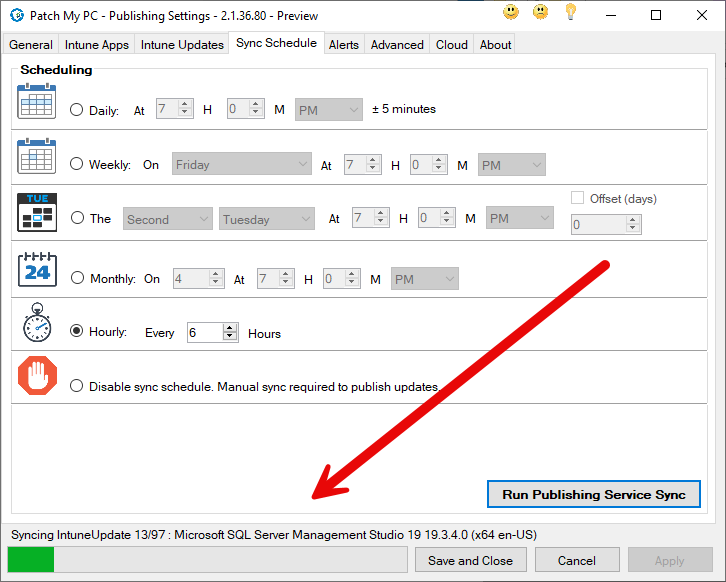Switch to the General tab
The height and width of the screenshot is (582, 726).
coord(31,44)
